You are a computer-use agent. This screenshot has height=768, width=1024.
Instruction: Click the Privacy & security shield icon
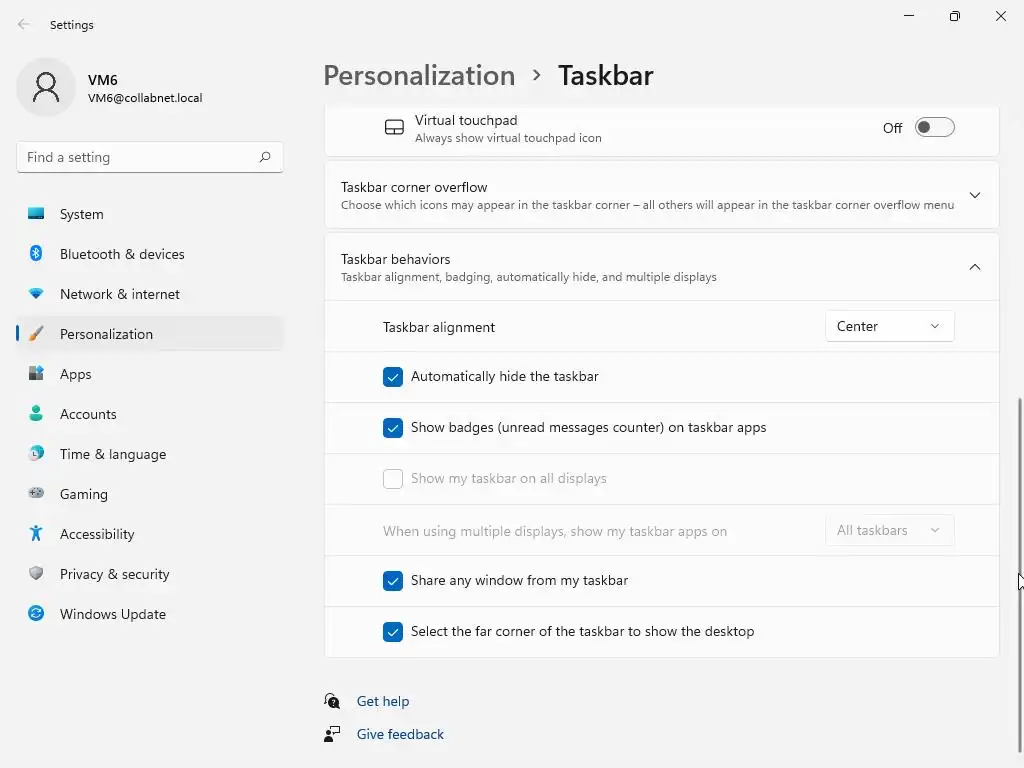(36, 574)
